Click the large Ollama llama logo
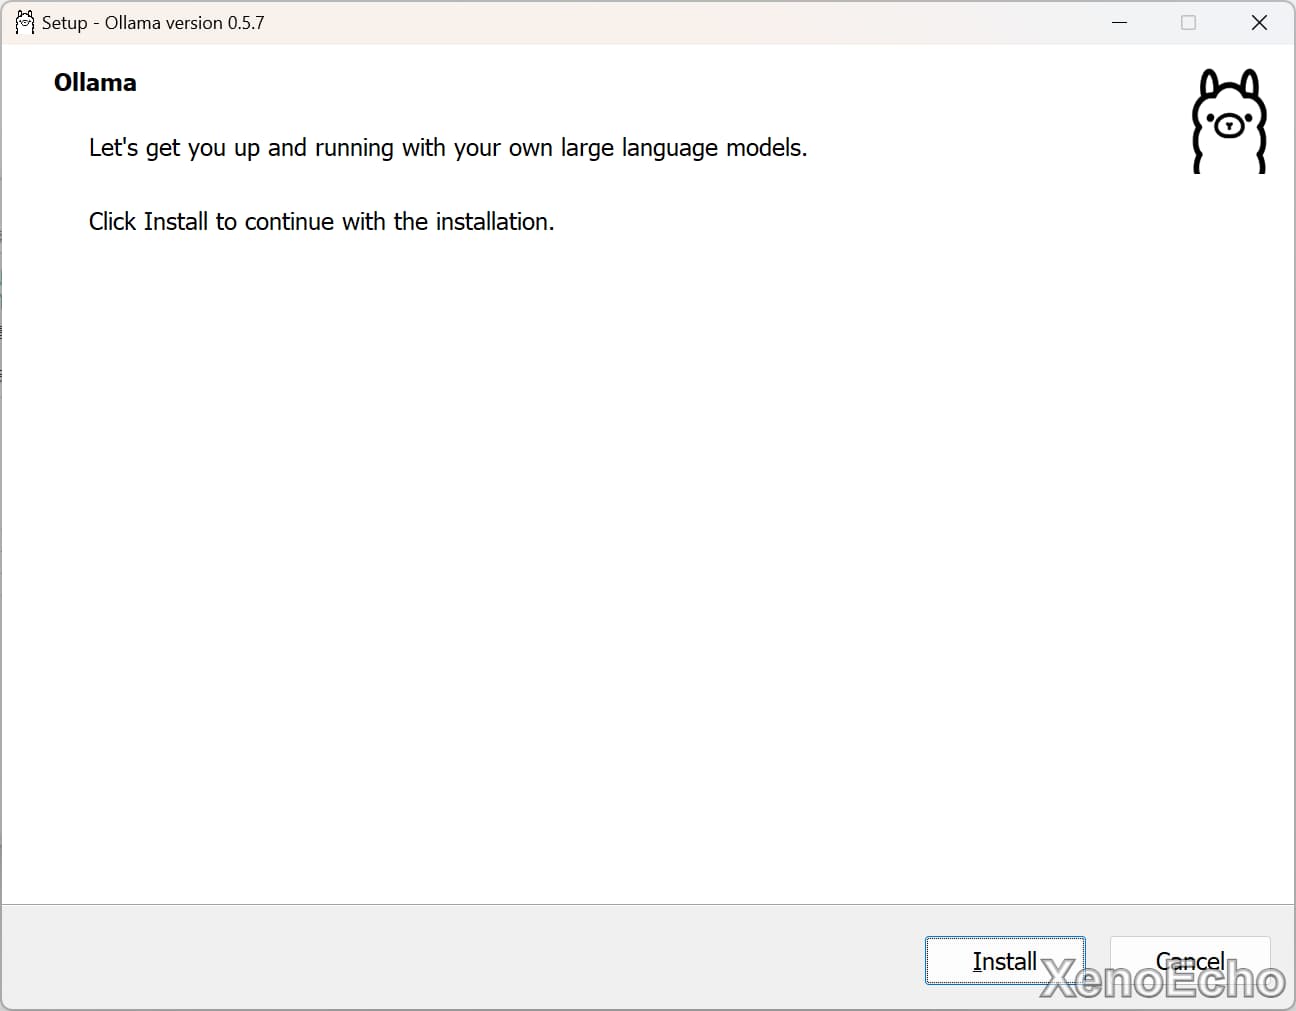 coord(1229,121)
